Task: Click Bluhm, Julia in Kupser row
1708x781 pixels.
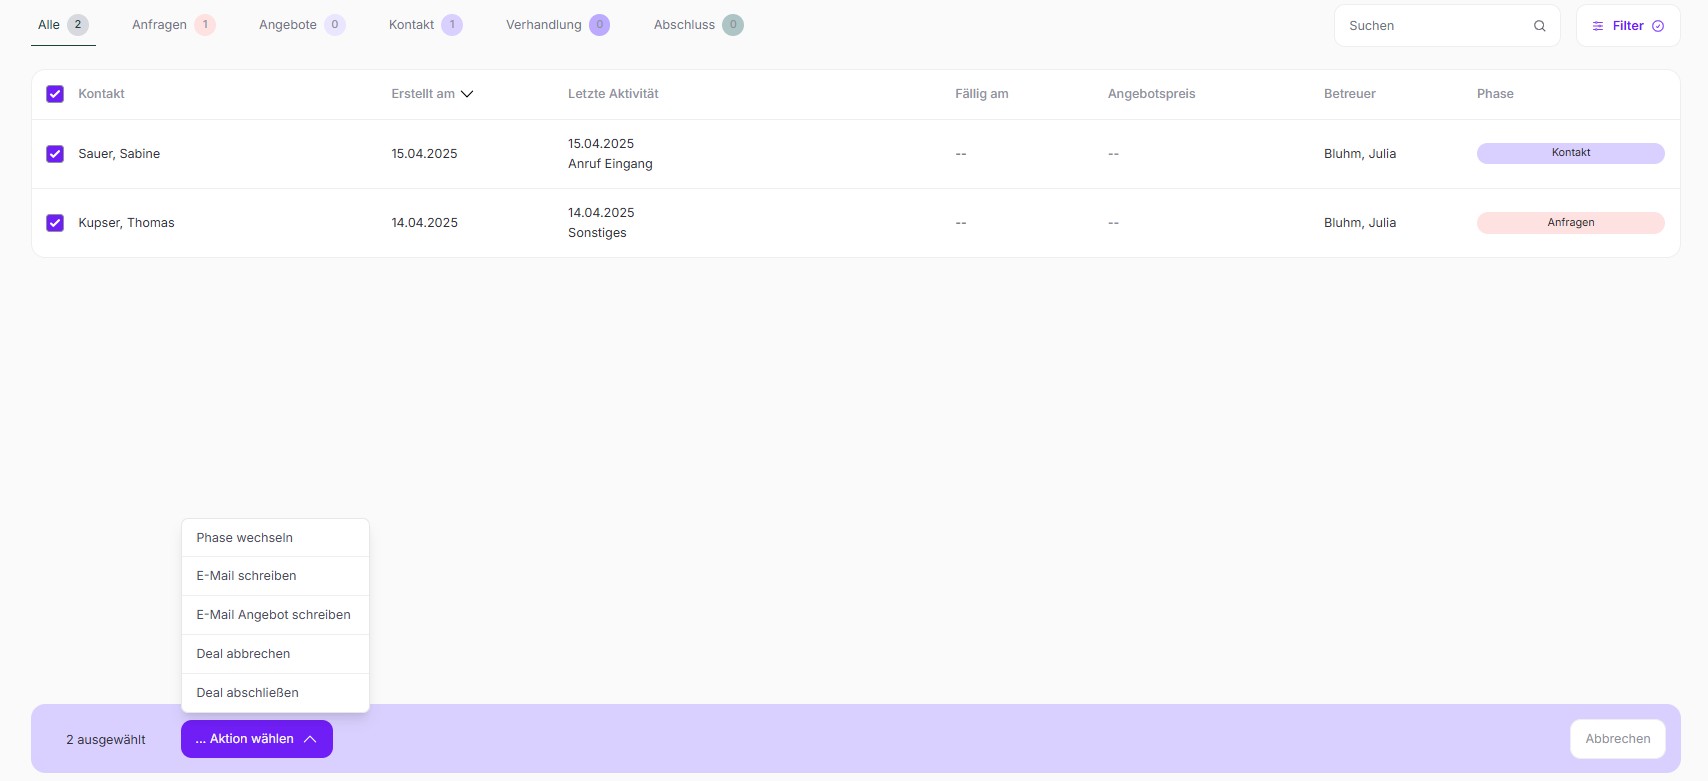Action: click(1359, 223)
